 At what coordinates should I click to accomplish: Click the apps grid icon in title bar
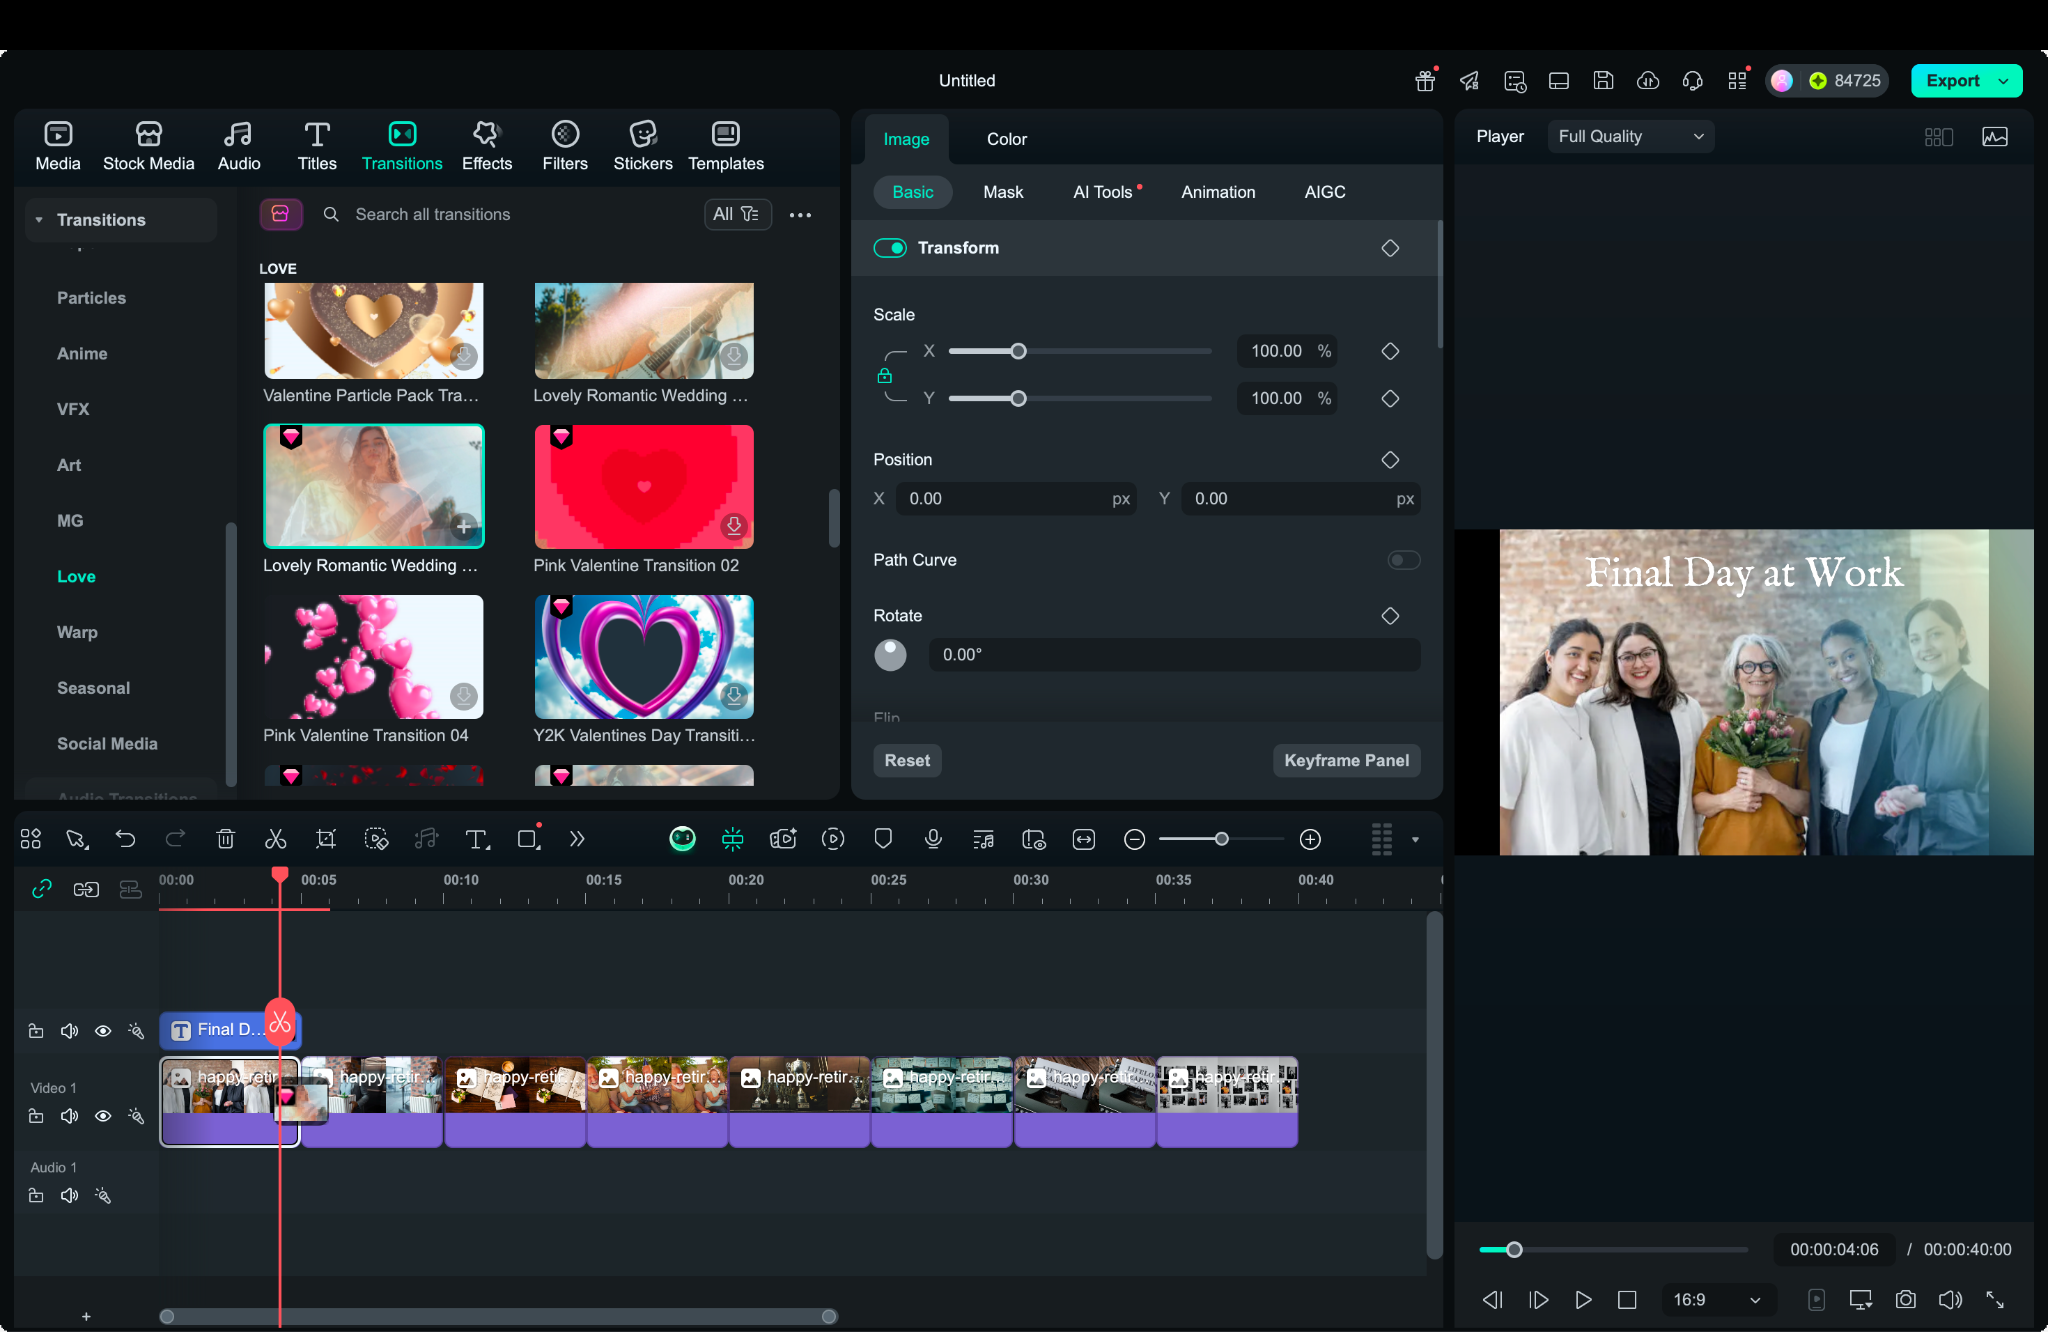click(1738, 81)
